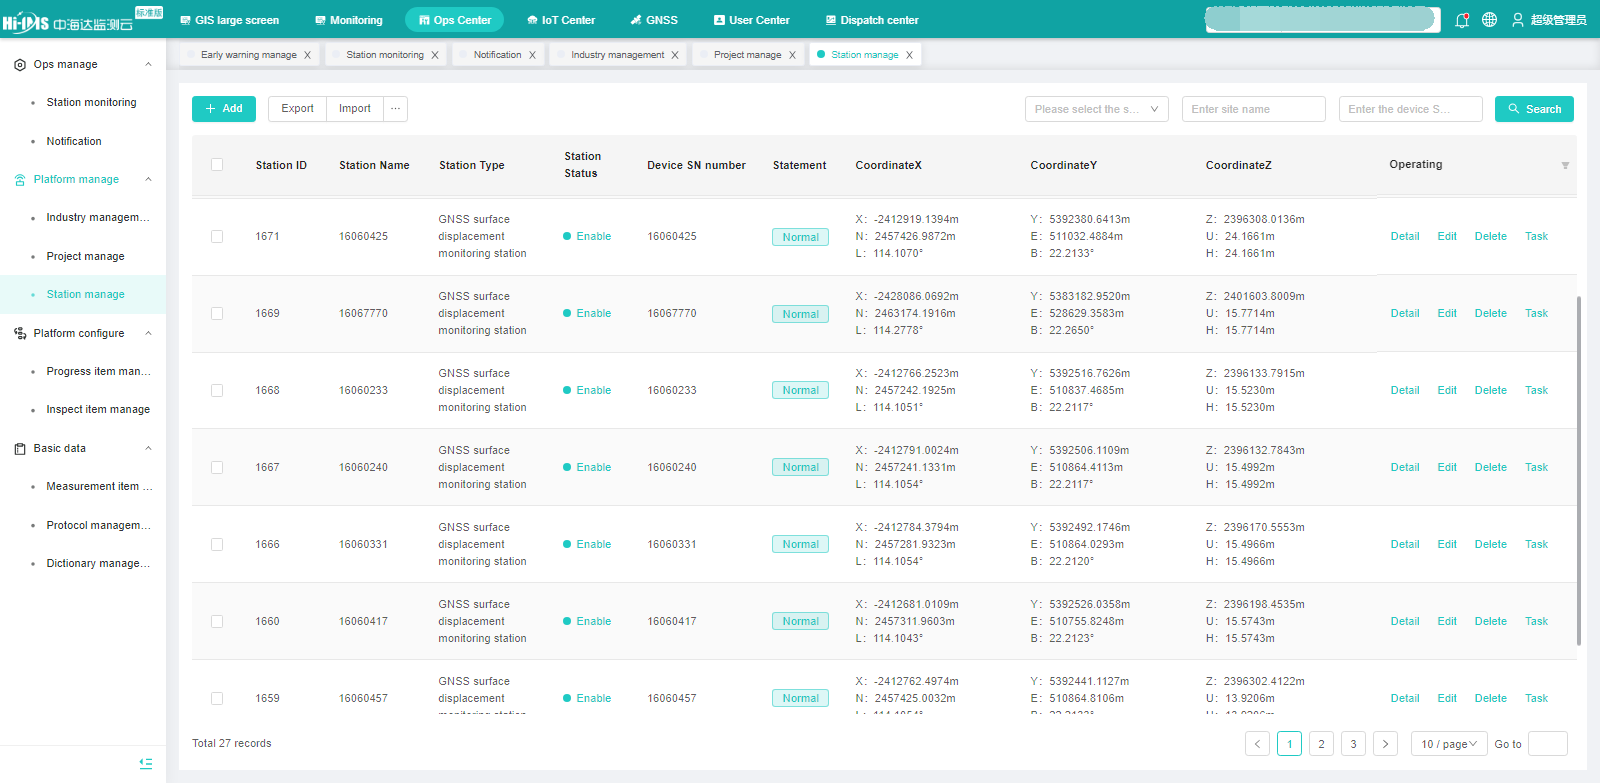The width and height of the screenshot is (1600, 783).
Task: Click the Operating column filter icon
Action: [x=1565, y=166]
